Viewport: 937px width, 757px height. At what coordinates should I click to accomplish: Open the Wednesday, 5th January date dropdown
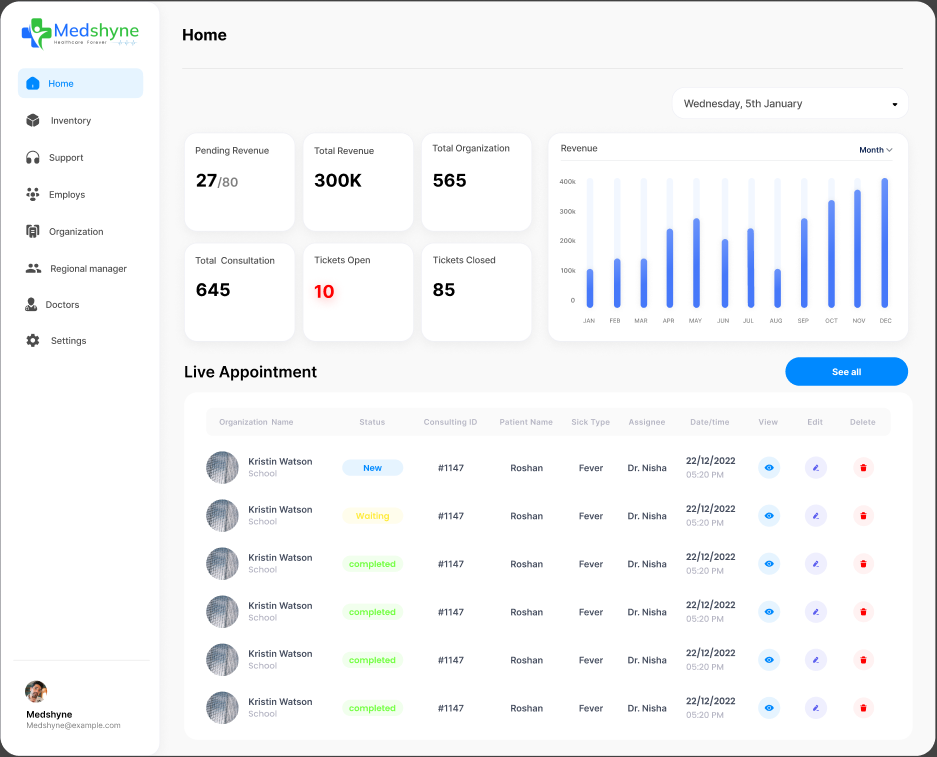(790, 103)
